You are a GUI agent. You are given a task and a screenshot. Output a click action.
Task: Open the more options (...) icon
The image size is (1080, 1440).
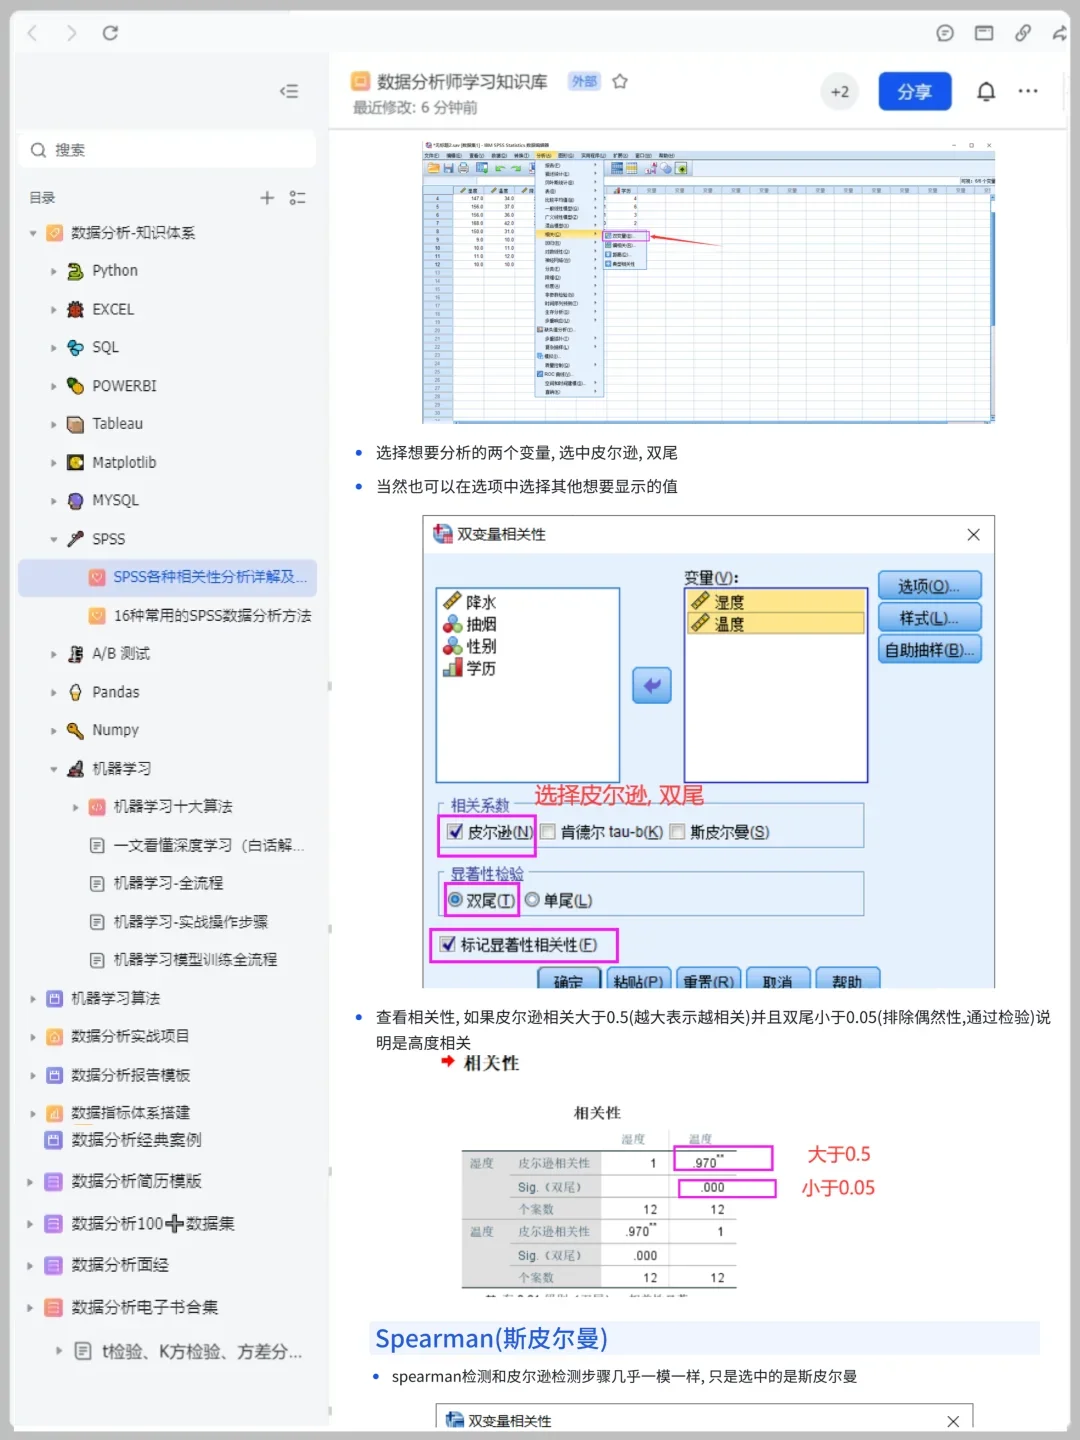[x=1028, y=91]
